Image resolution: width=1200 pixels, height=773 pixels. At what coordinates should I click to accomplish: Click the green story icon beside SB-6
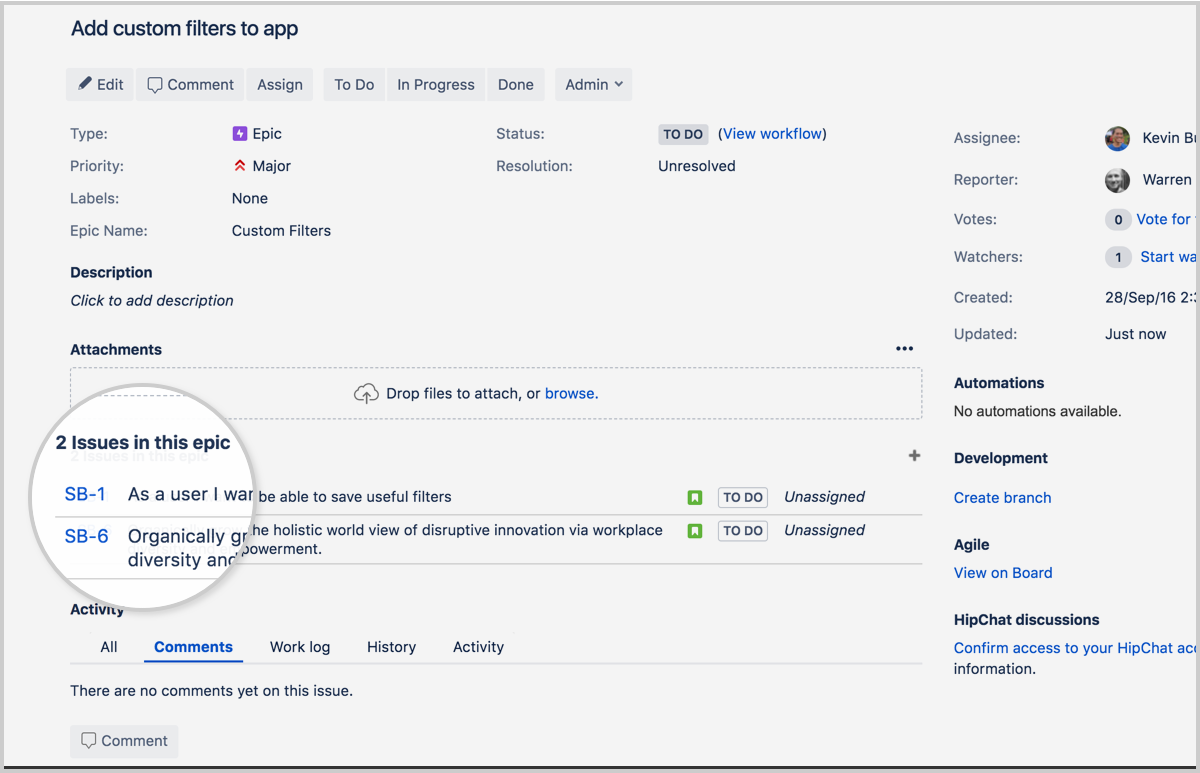point(695,530)
